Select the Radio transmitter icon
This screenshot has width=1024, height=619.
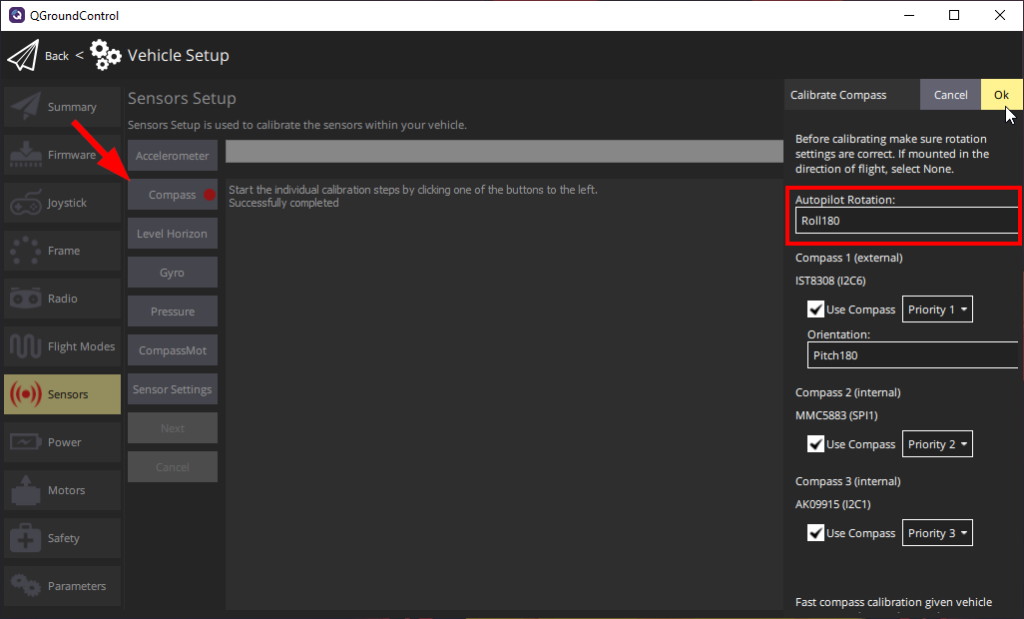click(x=25, y=299)
